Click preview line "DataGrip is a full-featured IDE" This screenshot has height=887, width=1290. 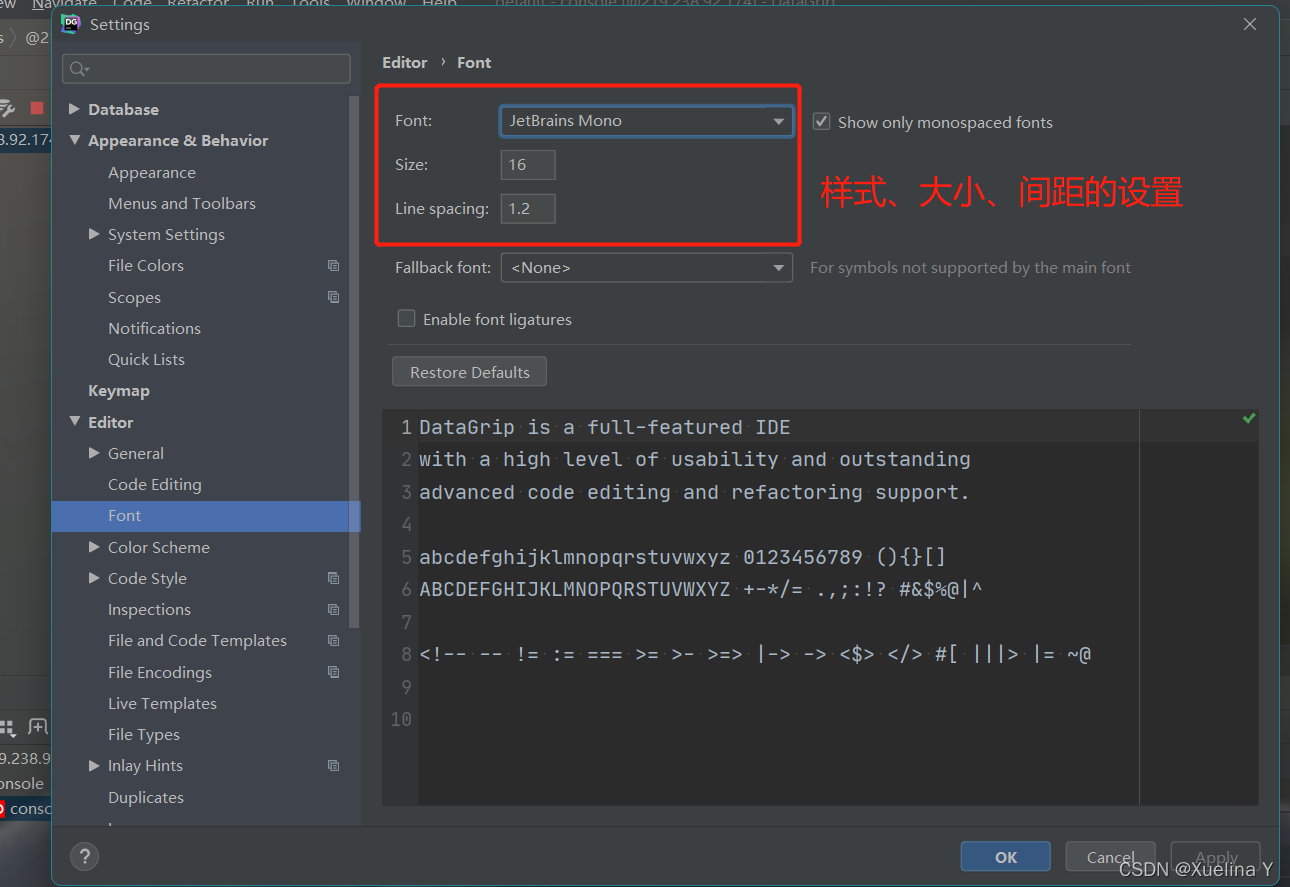coord(605,427)
